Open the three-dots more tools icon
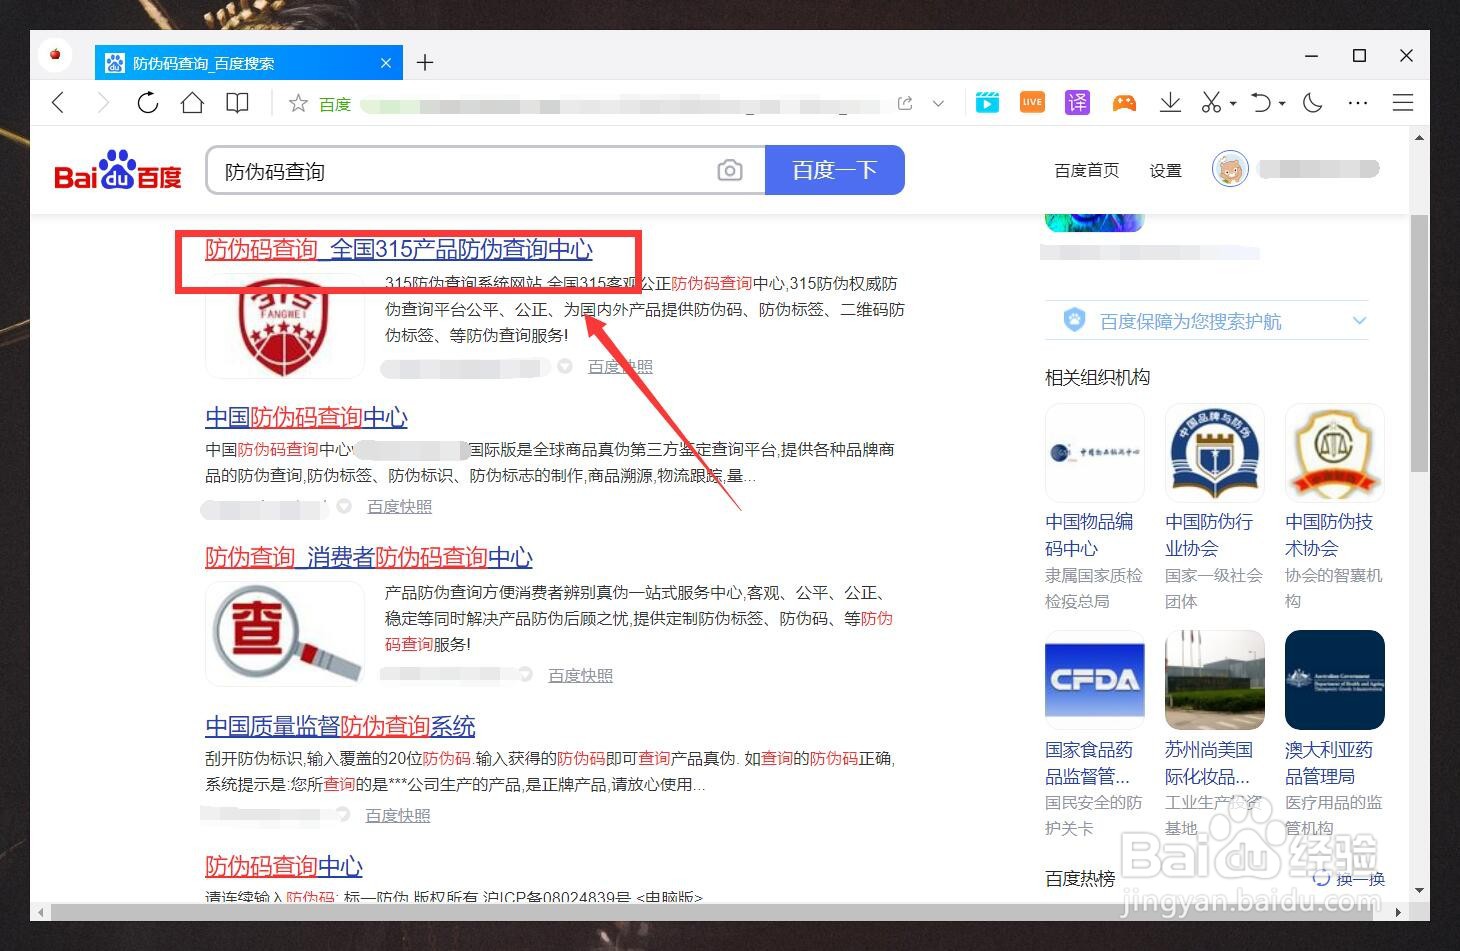The width and height of the screenshot is (1460, 951). tap(1357, 103)
